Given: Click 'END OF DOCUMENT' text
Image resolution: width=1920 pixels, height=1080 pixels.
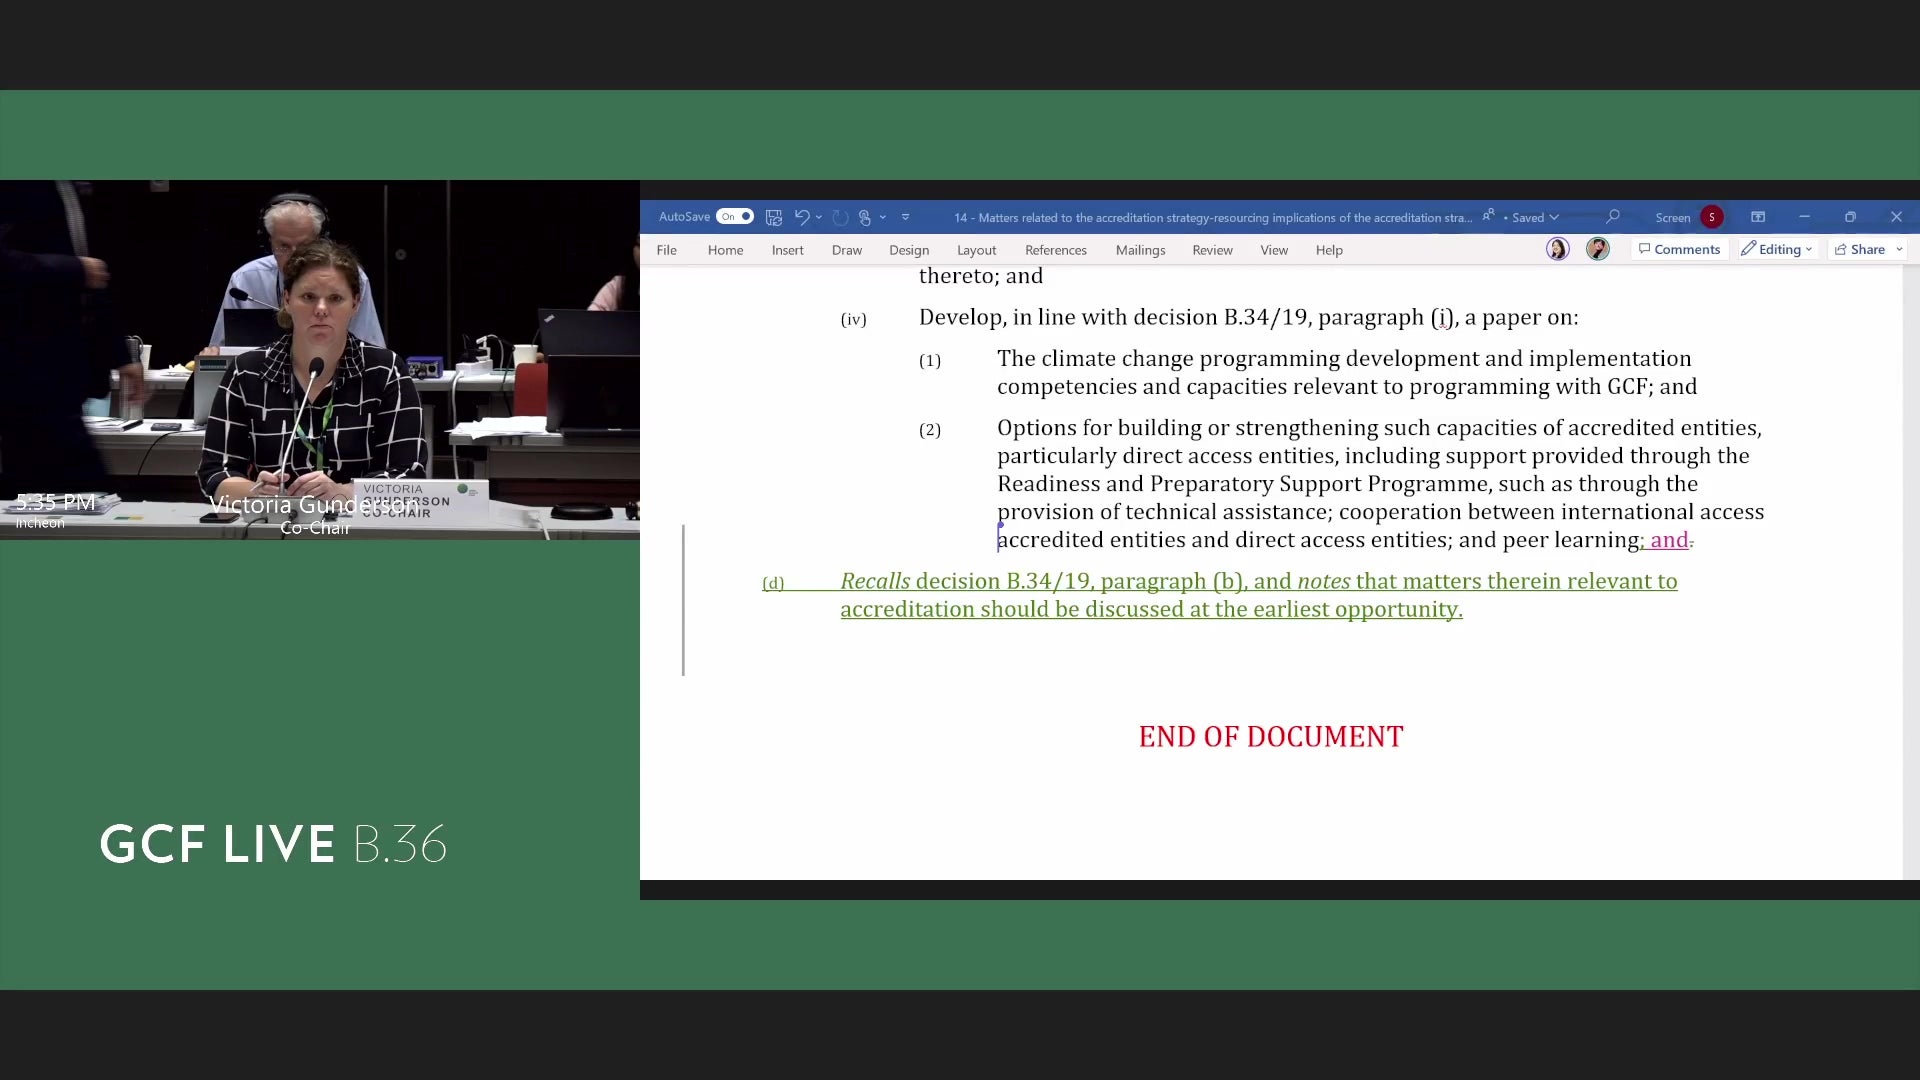Looking at the screenshot, I should (1271, 737).
